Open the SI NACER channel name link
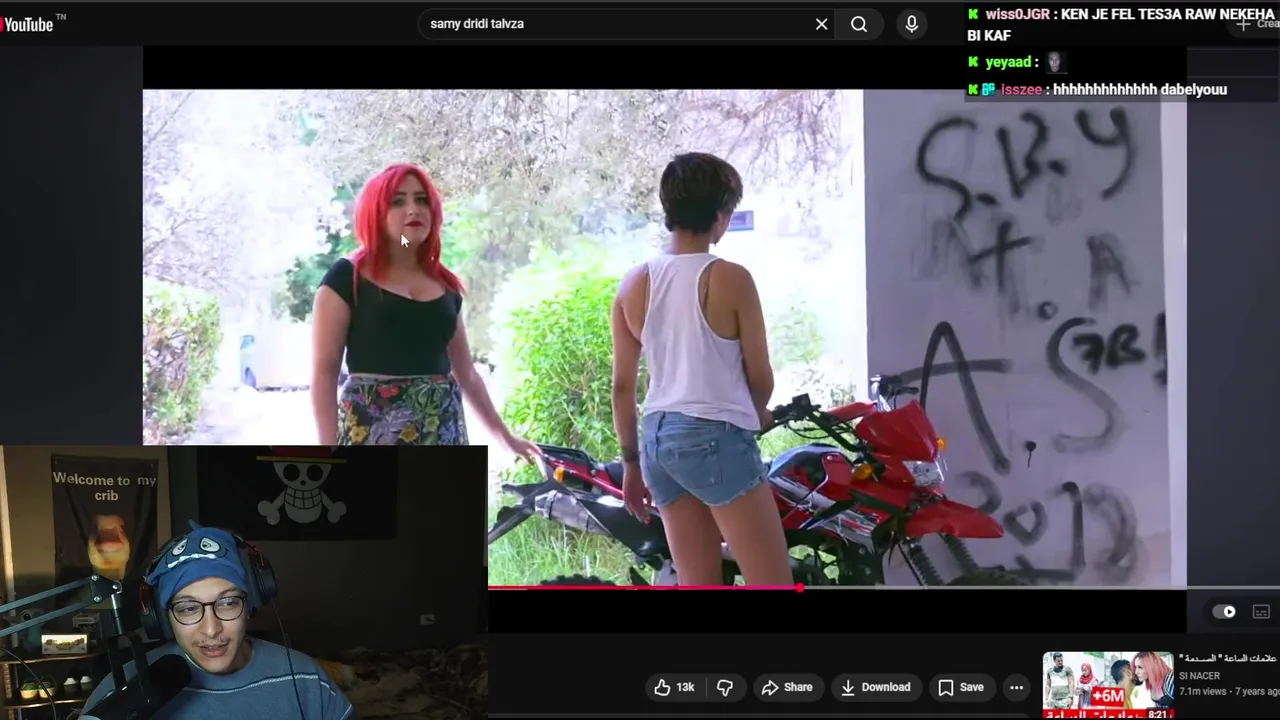 click(x=1199, y=676)
